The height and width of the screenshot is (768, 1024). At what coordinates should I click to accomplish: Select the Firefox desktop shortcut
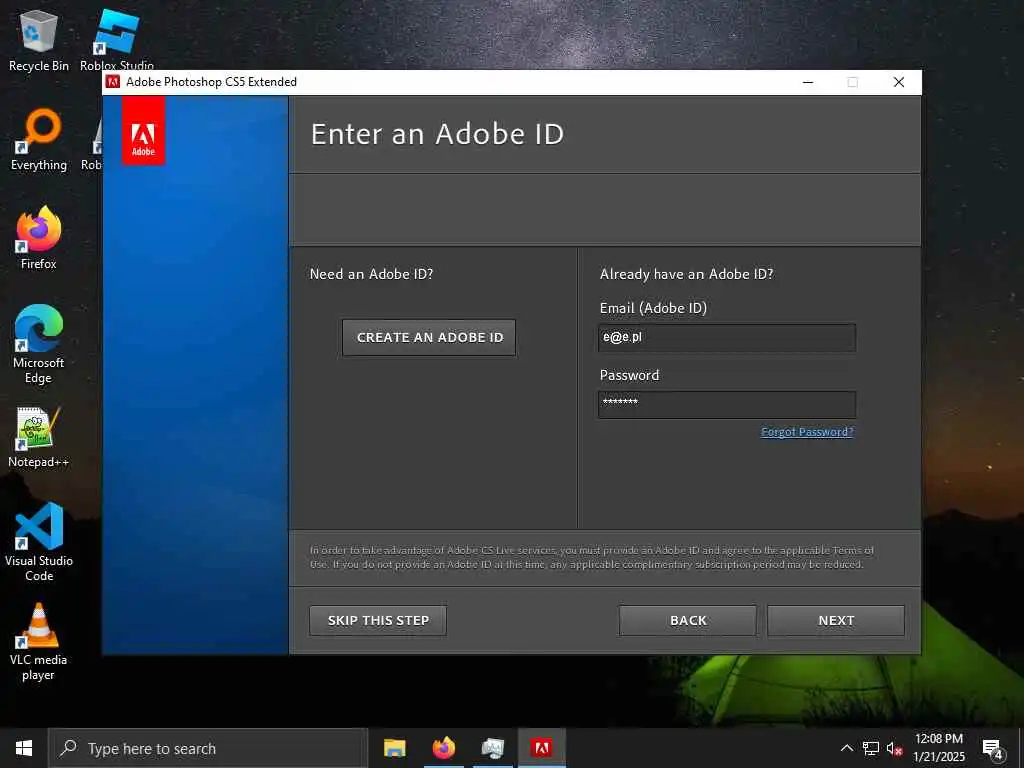[x=39, y=239]
